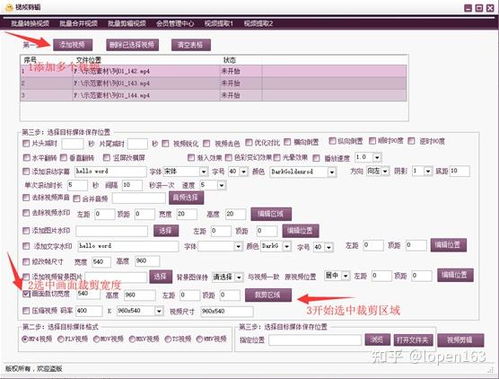This screenshot has height=379, width=499.
Task: Click the 视频剪辑 start button
Action: pos(460,340)
